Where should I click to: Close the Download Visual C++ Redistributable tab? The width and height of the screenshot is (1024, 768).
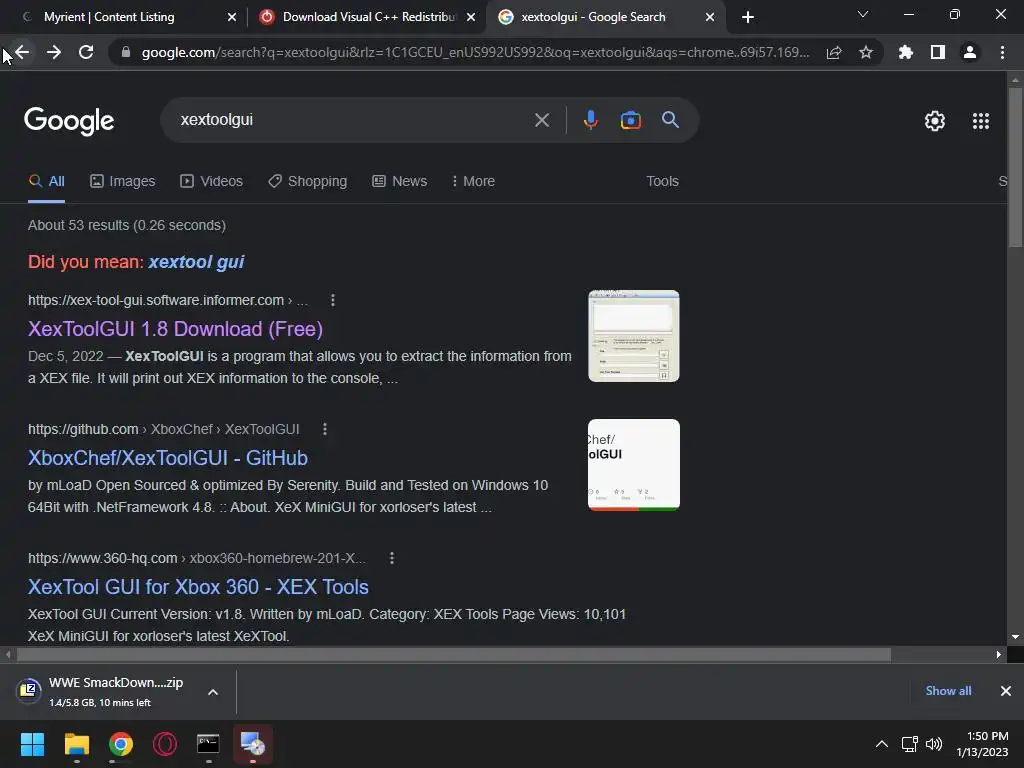point(471,17)
